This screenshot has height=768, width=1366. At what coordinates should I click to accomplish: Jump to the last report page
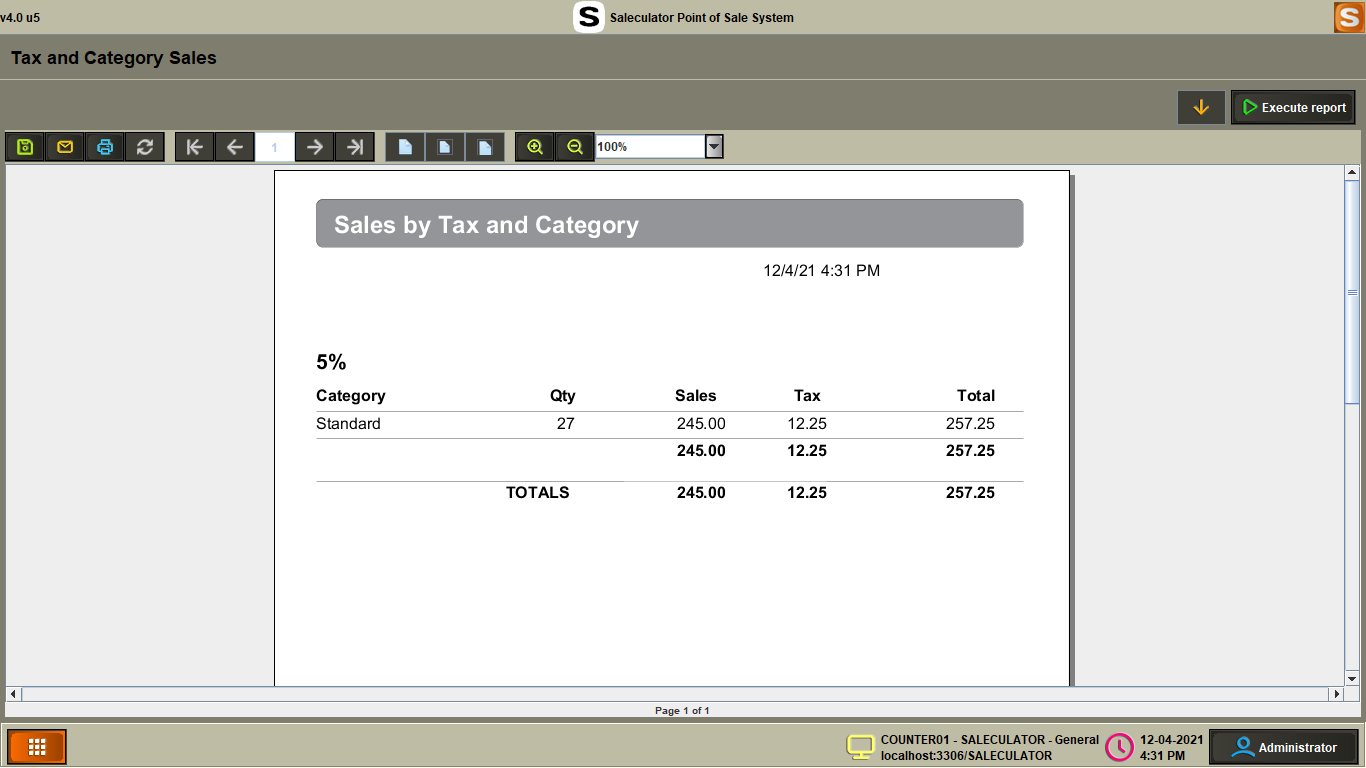(355, 147)
